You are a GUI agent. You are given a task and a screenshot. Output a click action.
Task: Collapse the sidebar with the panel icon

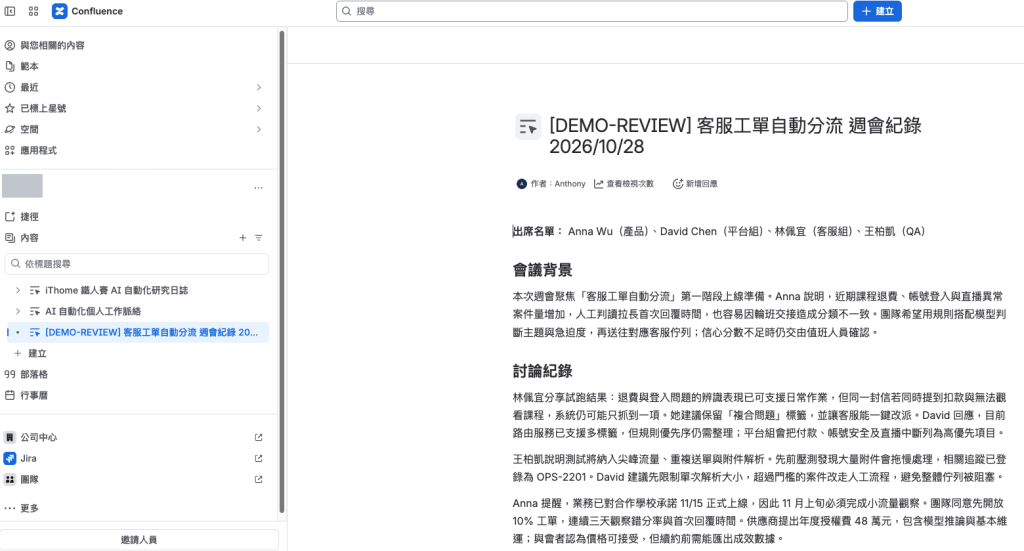tap(10, 11)
